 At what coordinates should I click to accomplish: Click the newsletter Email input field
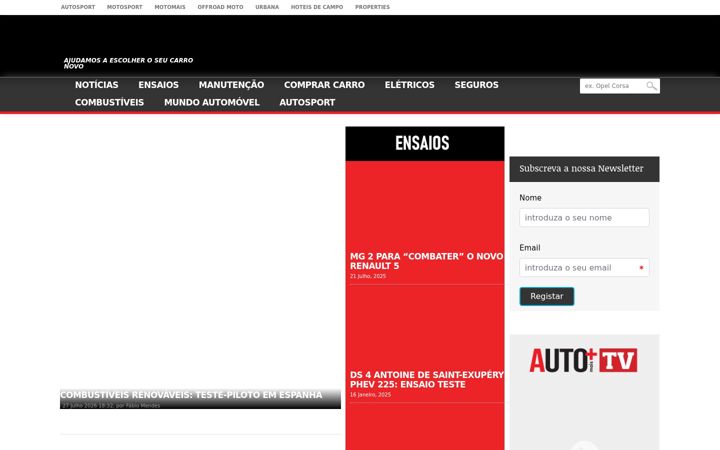(x=584, y=268)
